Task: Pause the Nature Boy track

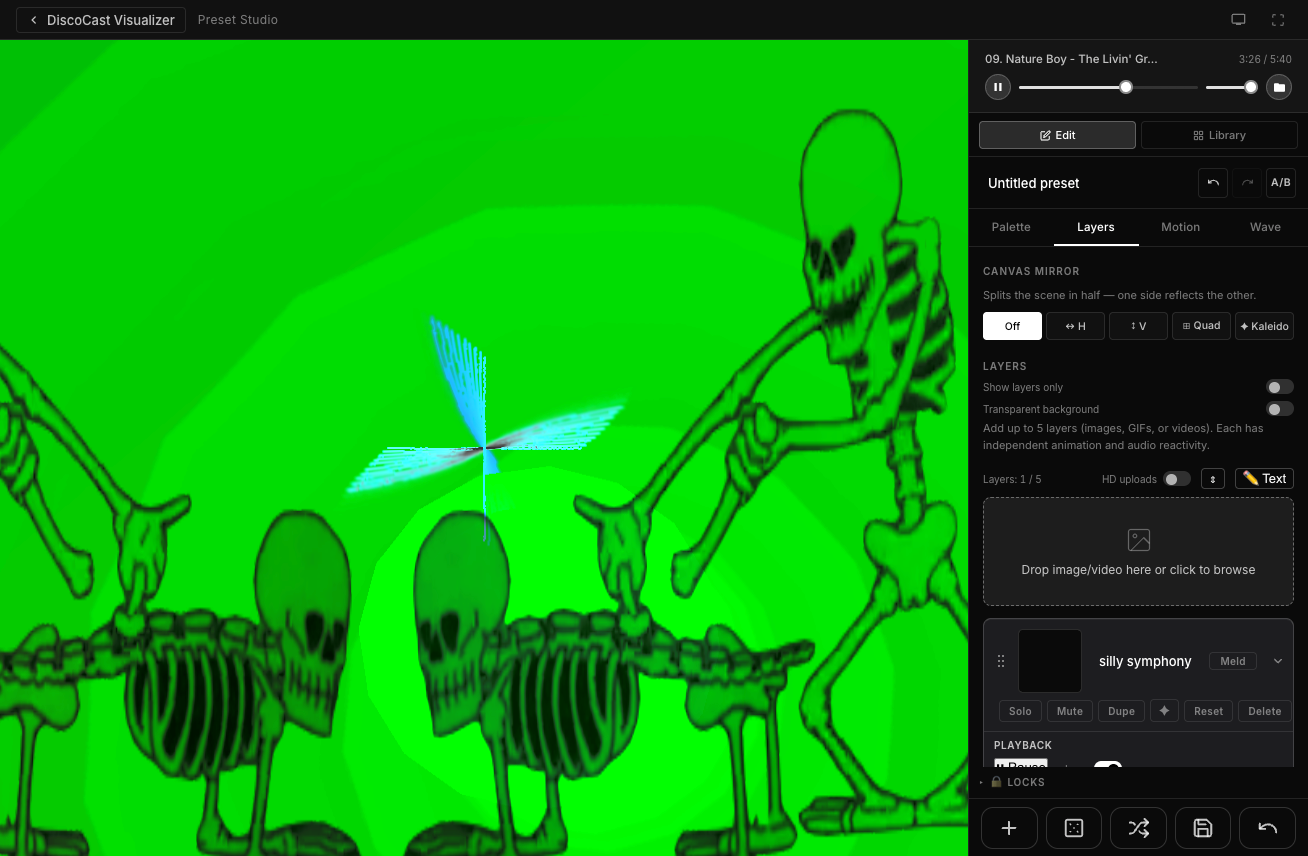Action: (998, 87)
